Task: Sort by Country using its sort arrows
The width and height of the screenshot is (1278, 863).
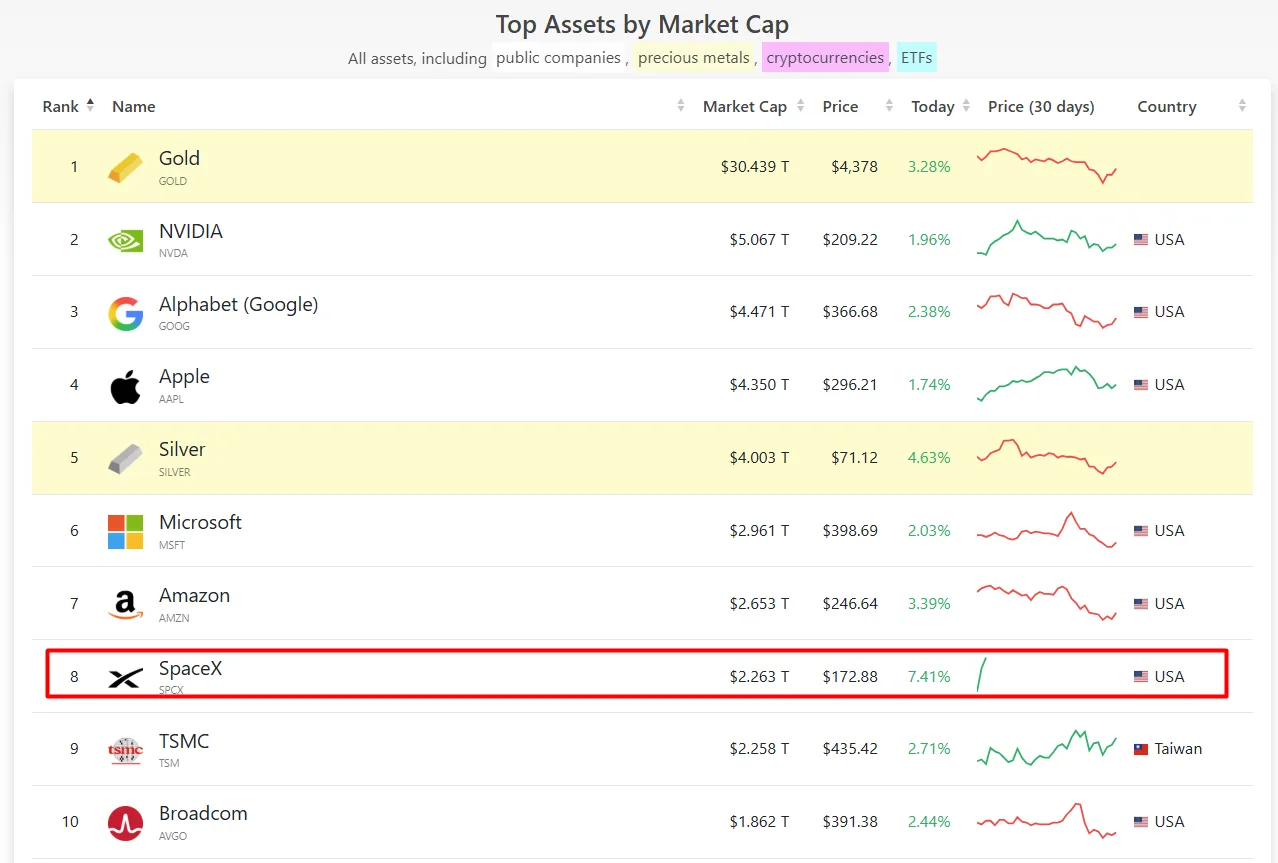Action: click(x=1242, y=106)
